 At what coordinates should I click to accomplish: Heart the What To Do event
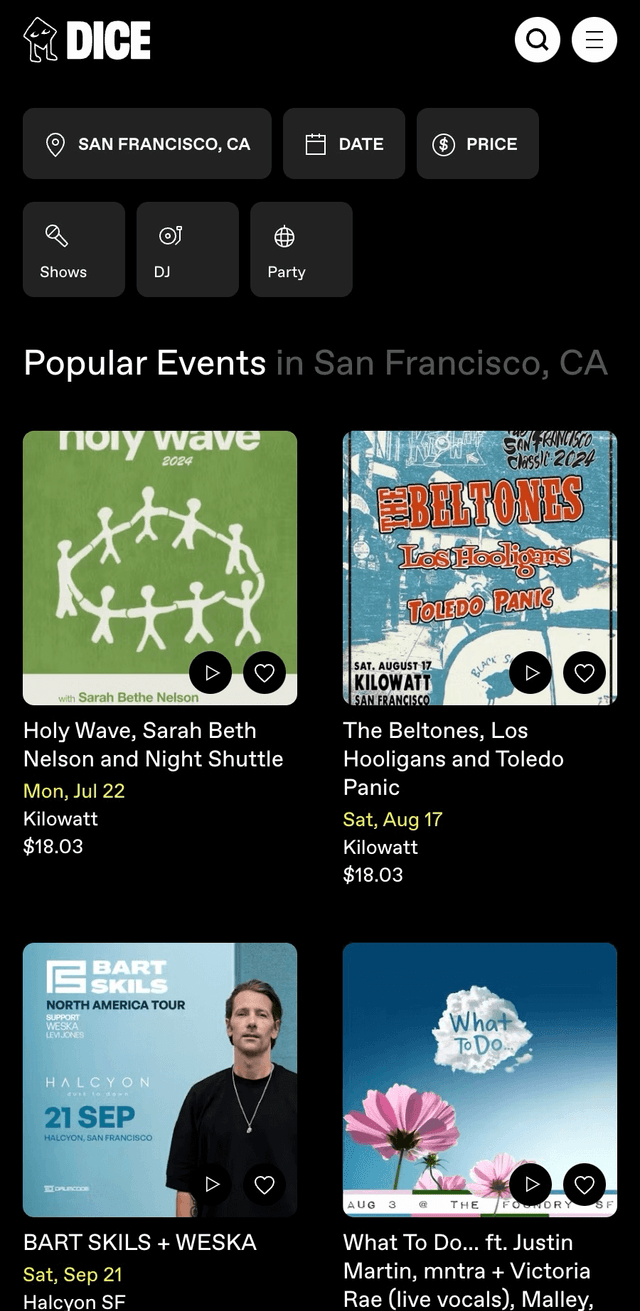click(x=584, y=1185)
